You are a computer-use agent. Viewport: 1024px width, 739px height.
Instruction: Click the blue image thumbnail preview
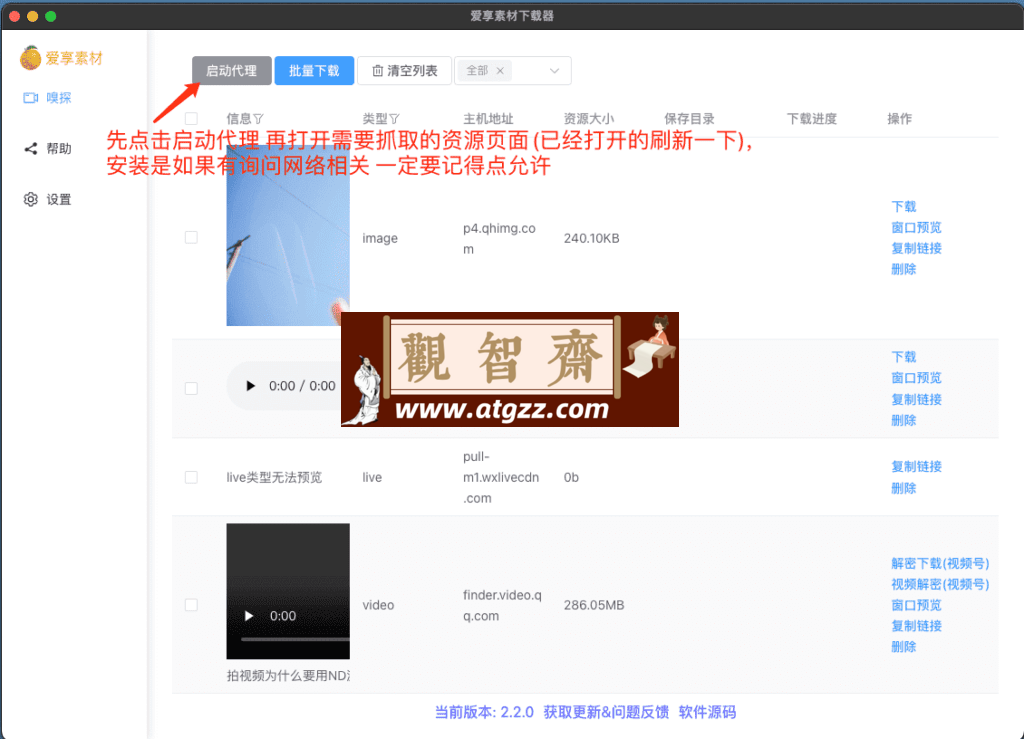click(x=288, y=238)
